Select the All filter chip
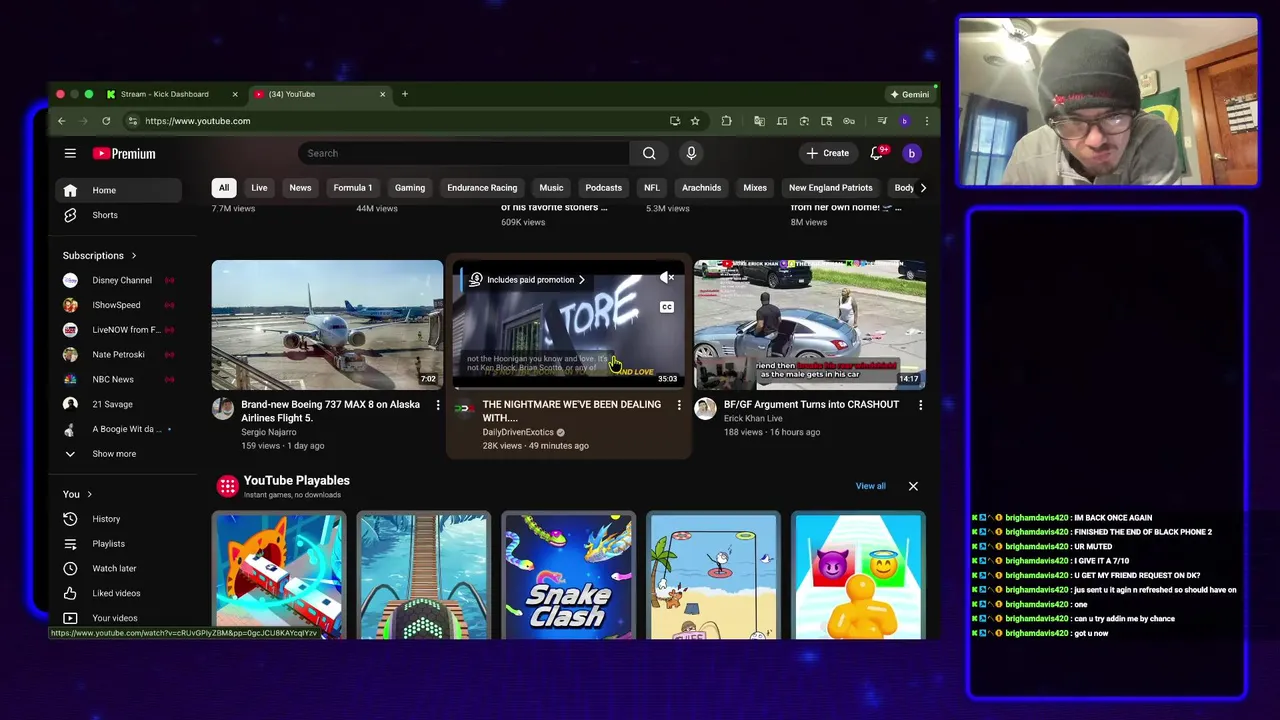Viewport: 1280px width, 720px height. coord(224,188)
